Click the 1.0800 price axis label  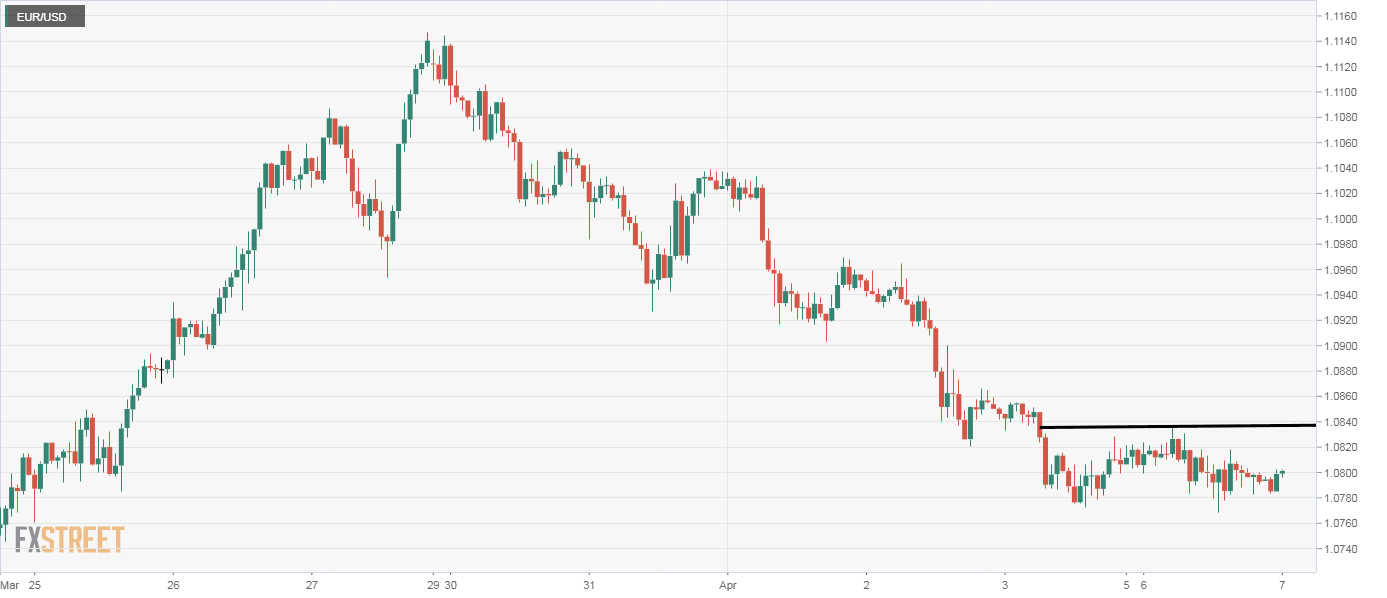click(x=1341, y=474)
